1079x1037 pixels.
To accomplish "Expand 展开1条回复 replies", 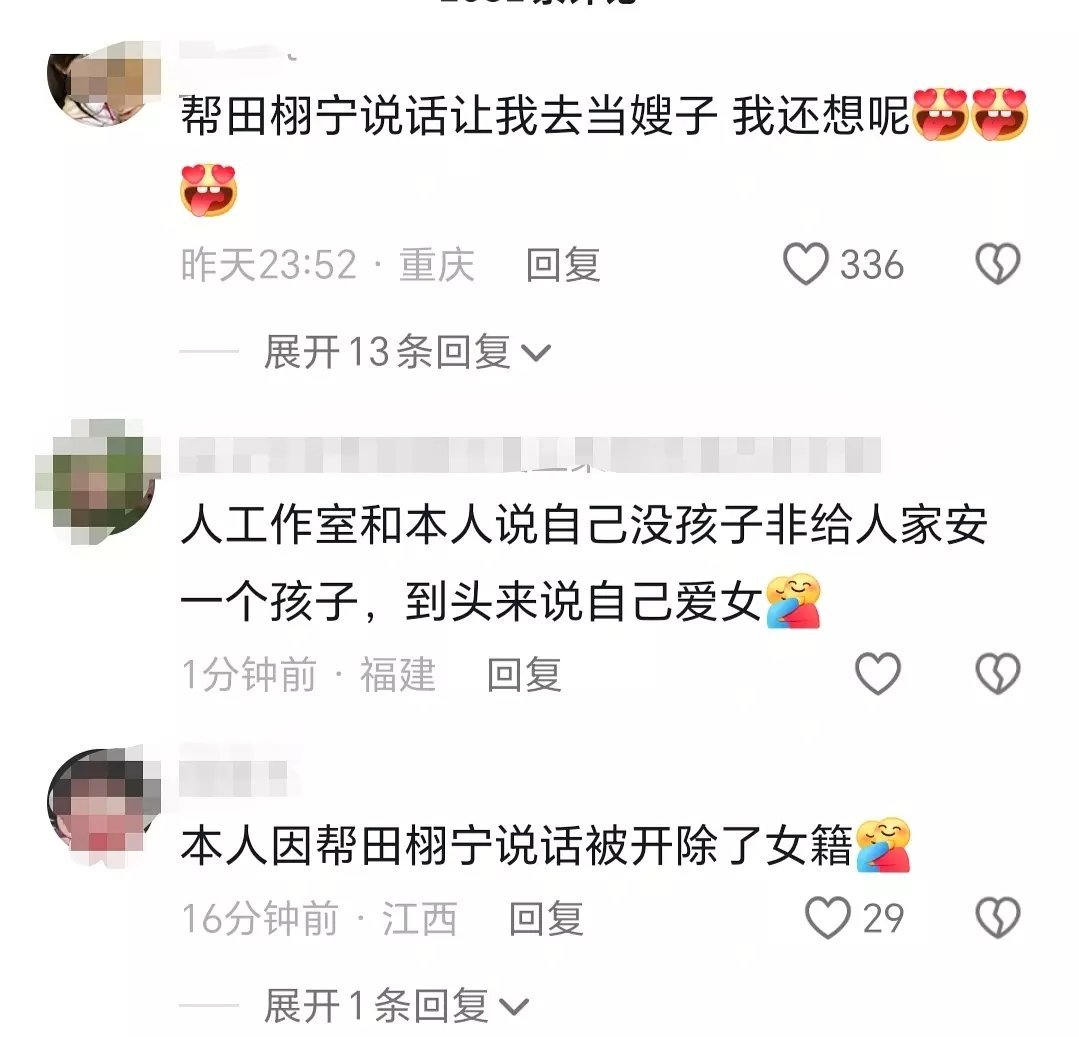I will click(396, 1006).
